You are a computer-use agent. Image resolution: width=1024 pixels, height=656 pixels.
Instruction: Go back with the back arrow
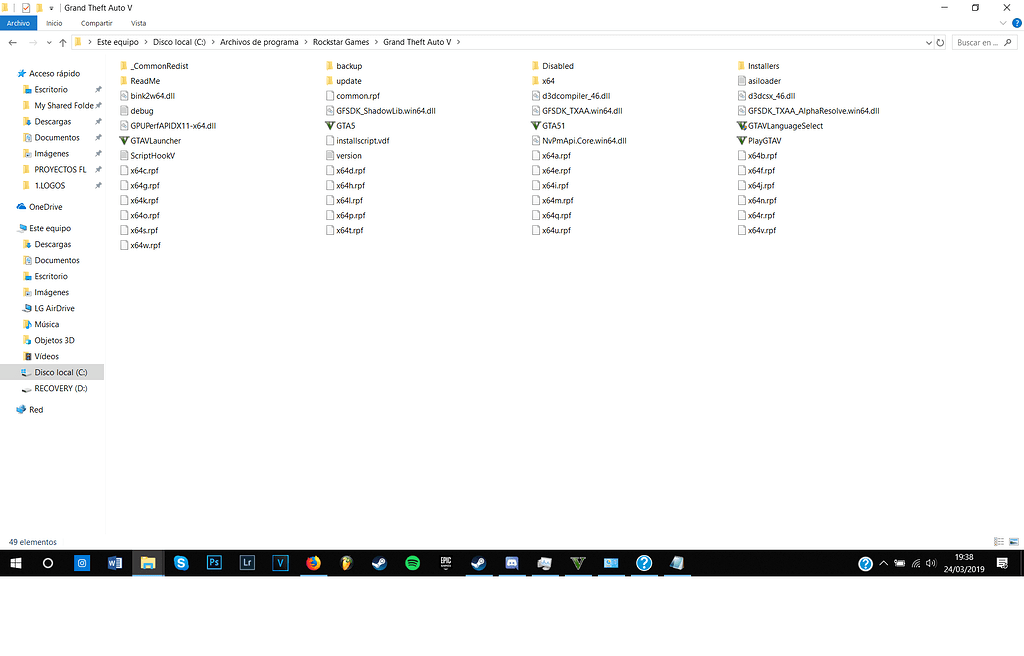click(12, 42)
